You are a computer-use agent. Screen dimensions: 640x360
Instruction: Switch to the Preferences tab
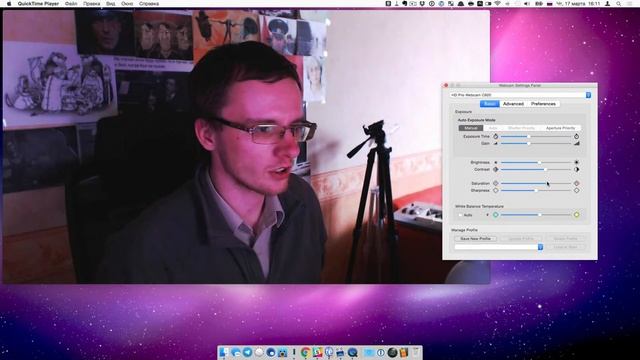(x=543, y=104)
